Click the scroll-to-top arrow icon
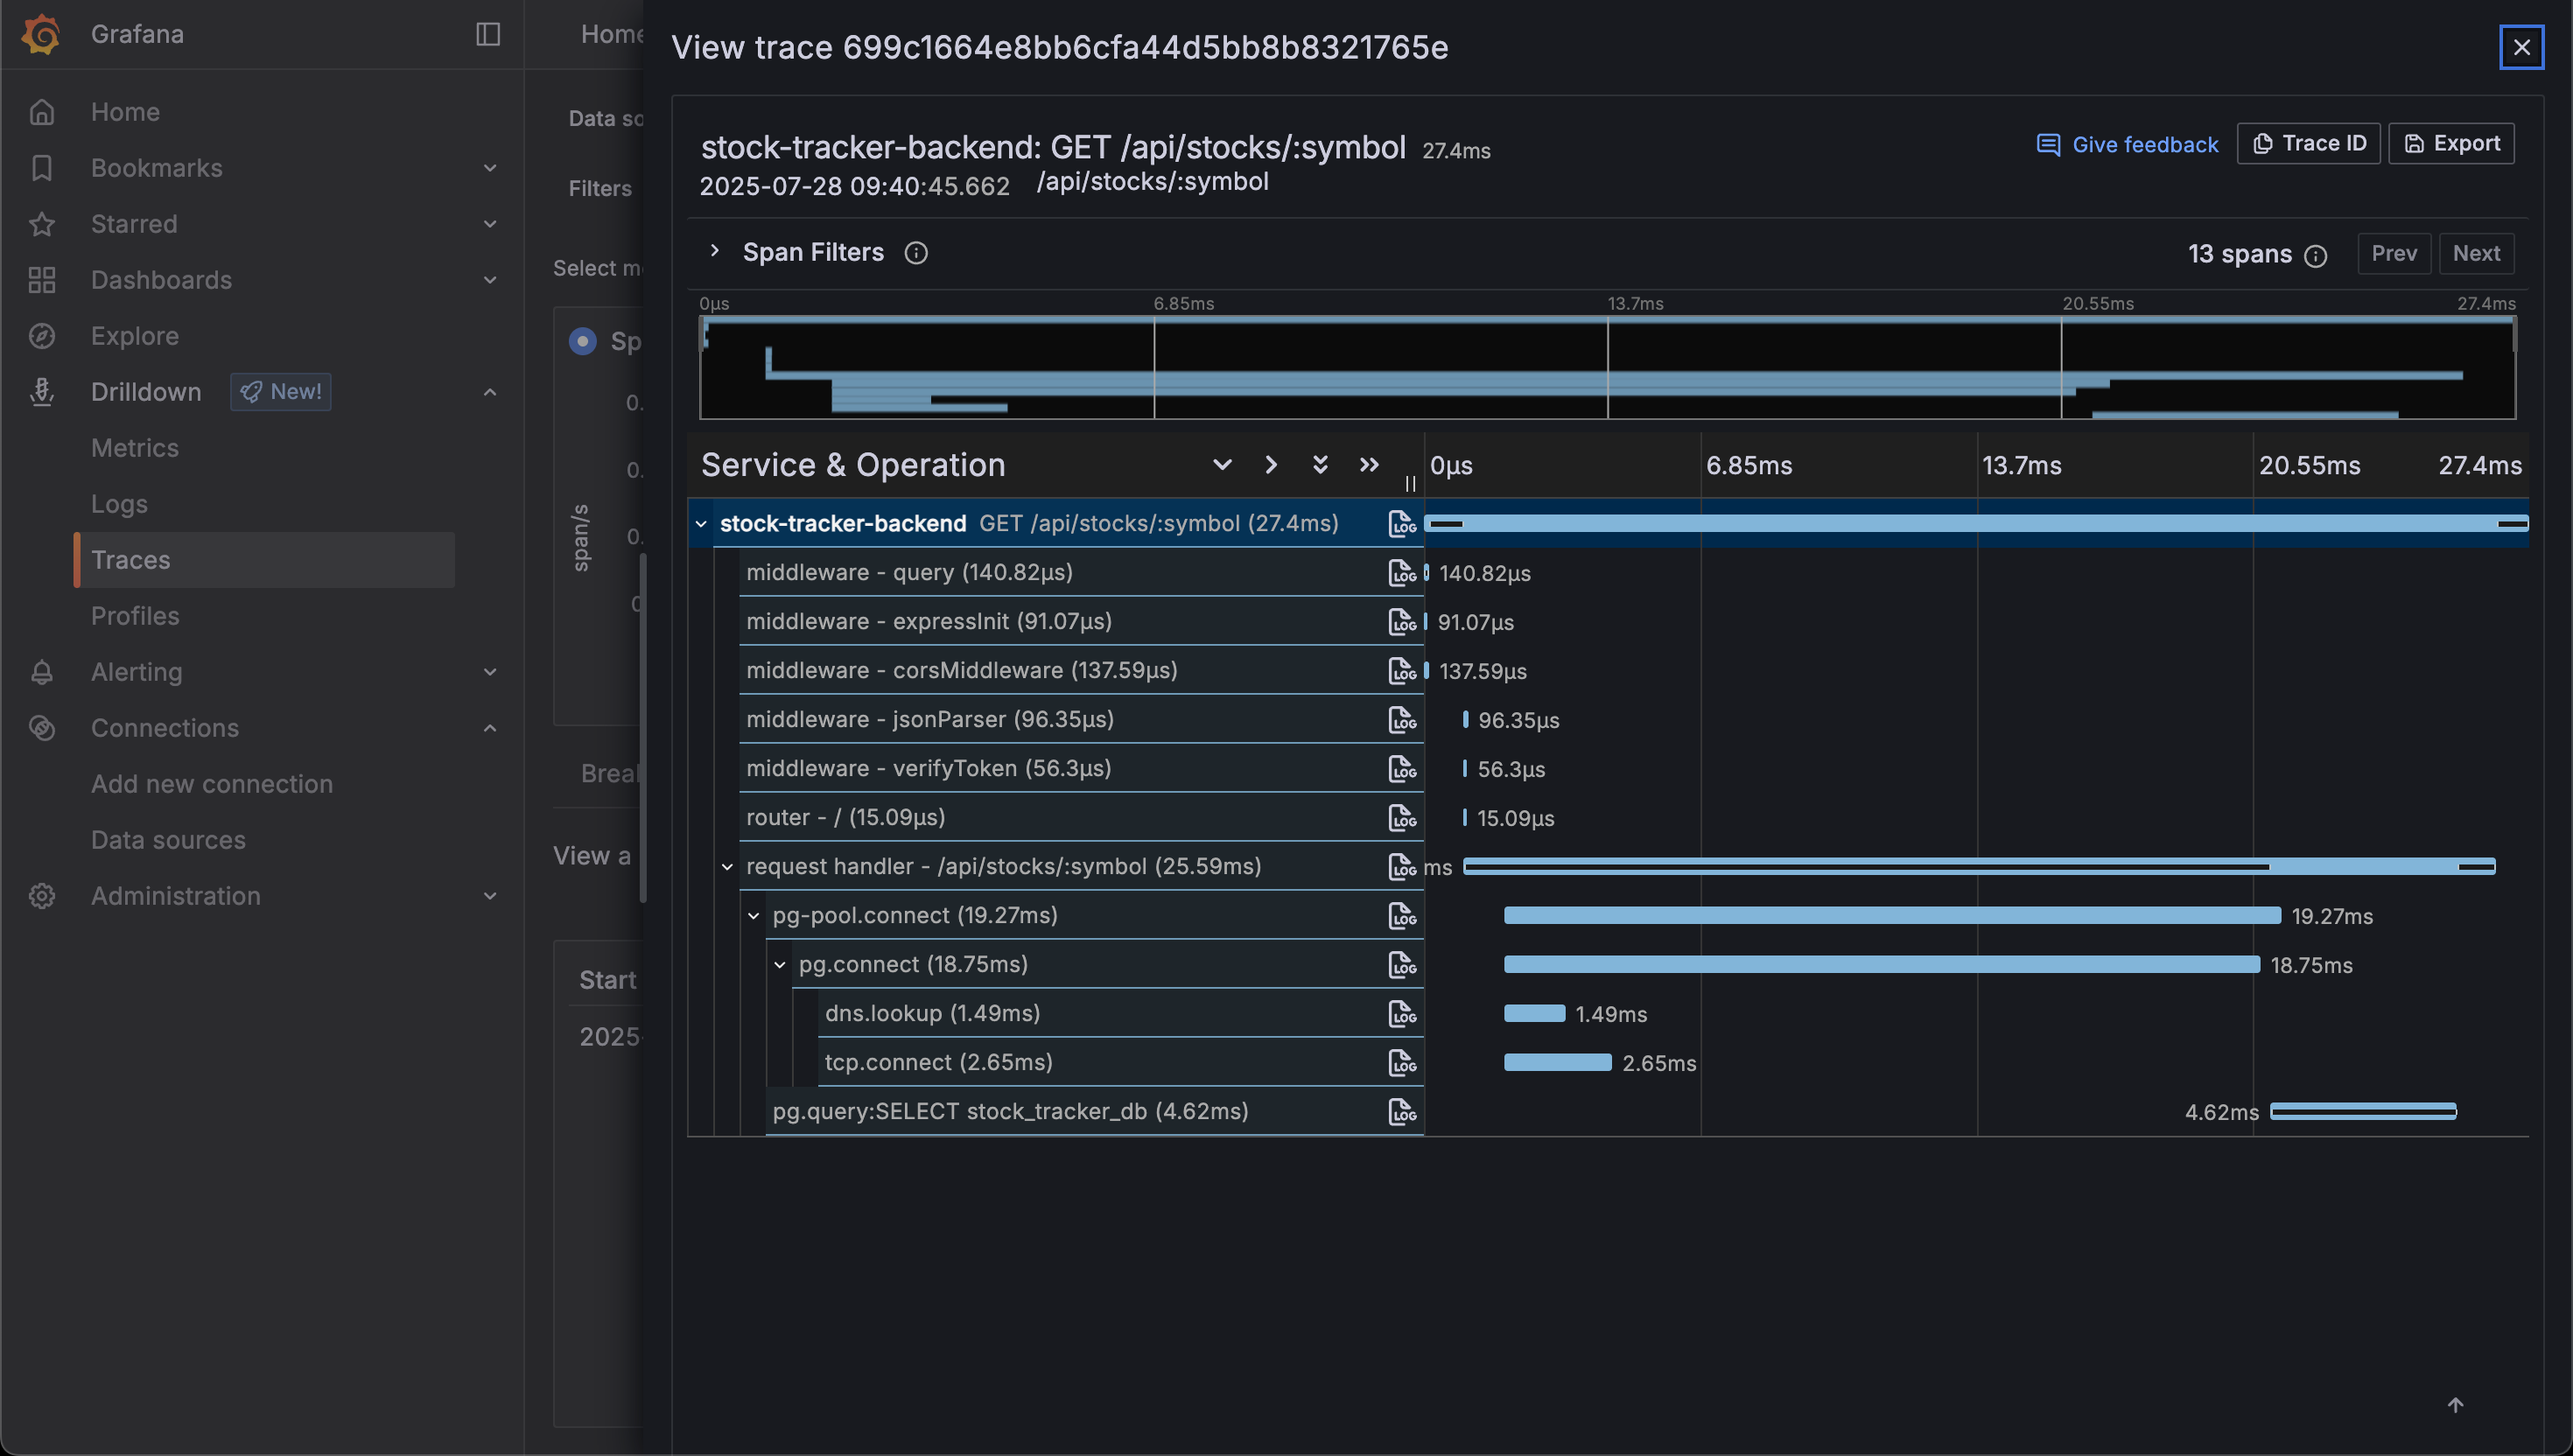This screenshot has height=1456, width=2573. coord(2456,1405)
